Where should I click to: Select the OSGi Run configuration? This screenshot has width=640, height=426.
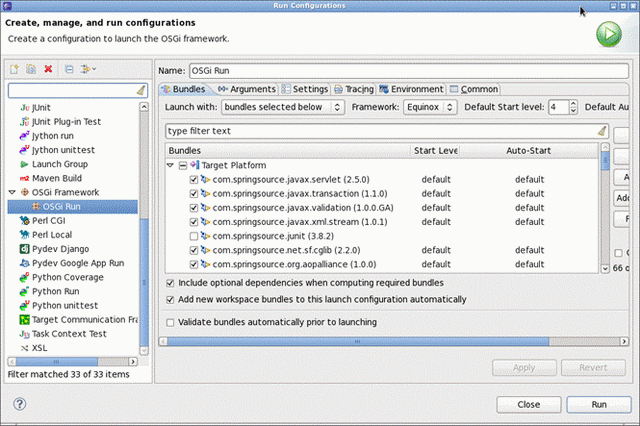[73, 206]
